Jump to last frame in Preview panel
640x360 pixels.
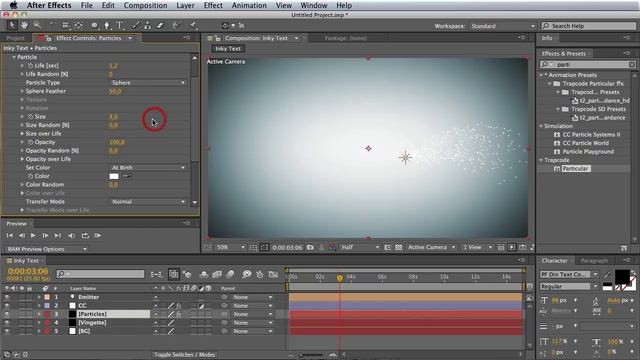point(58,236)
